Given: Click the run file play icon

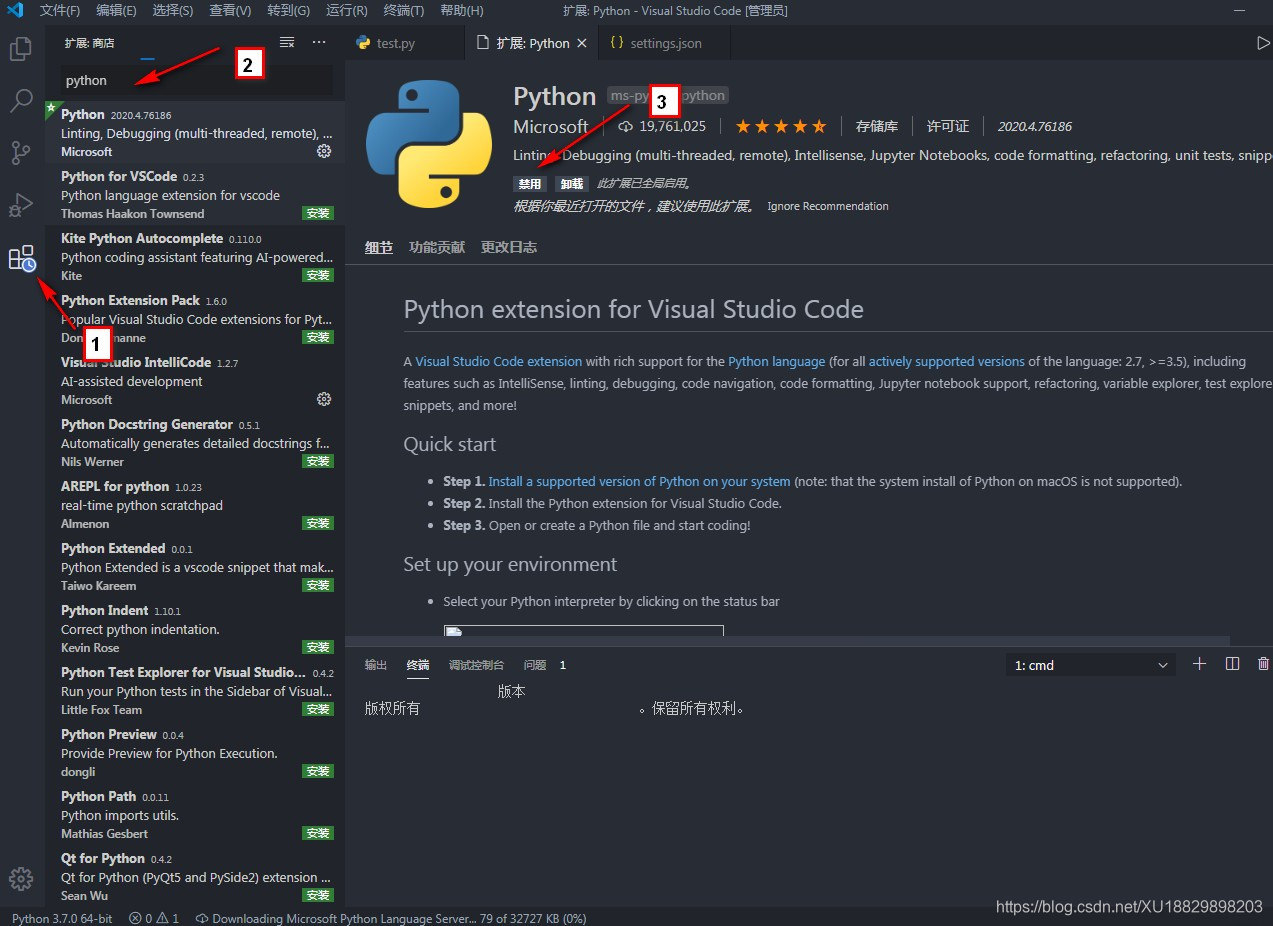Looking at the screenshot, I should 1263,43.
